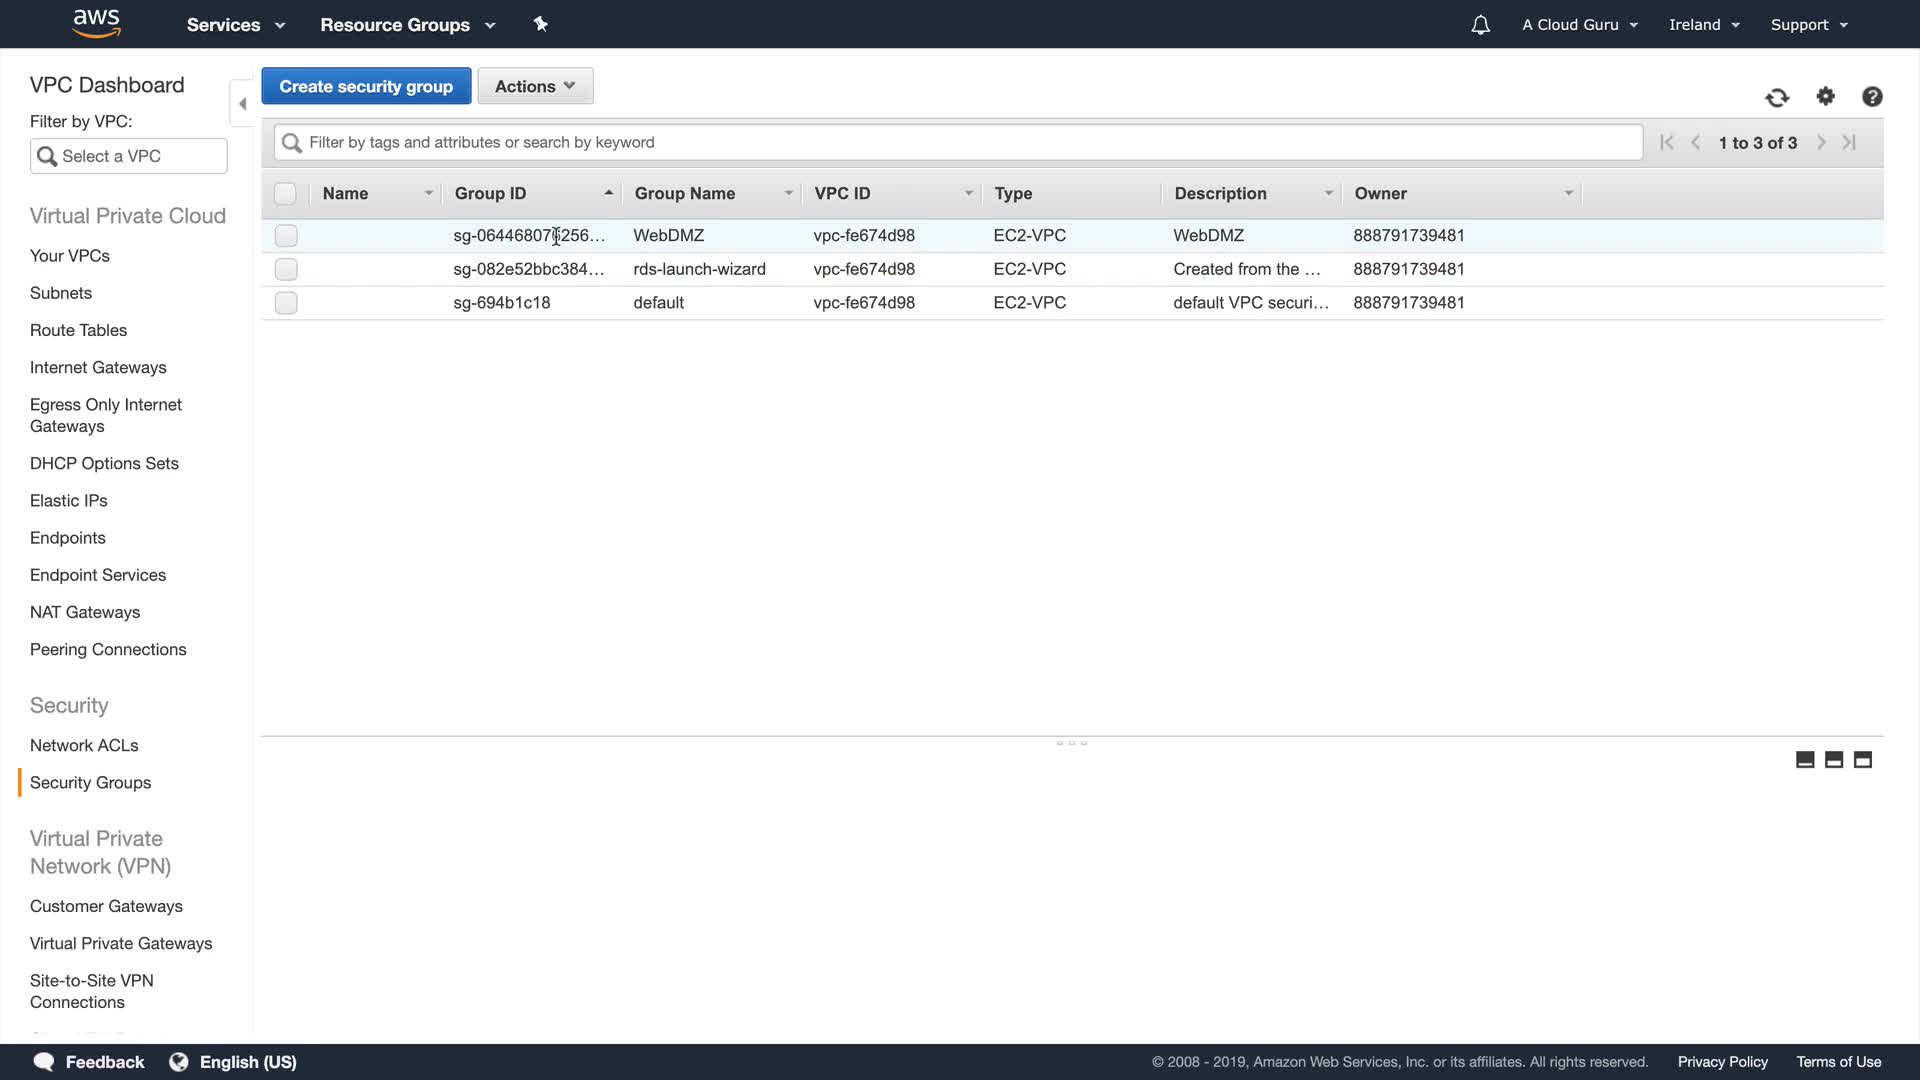Collapse the left navigation pane arrow
Viewport: 1920px width, 1080px height.
coord(242,103)
